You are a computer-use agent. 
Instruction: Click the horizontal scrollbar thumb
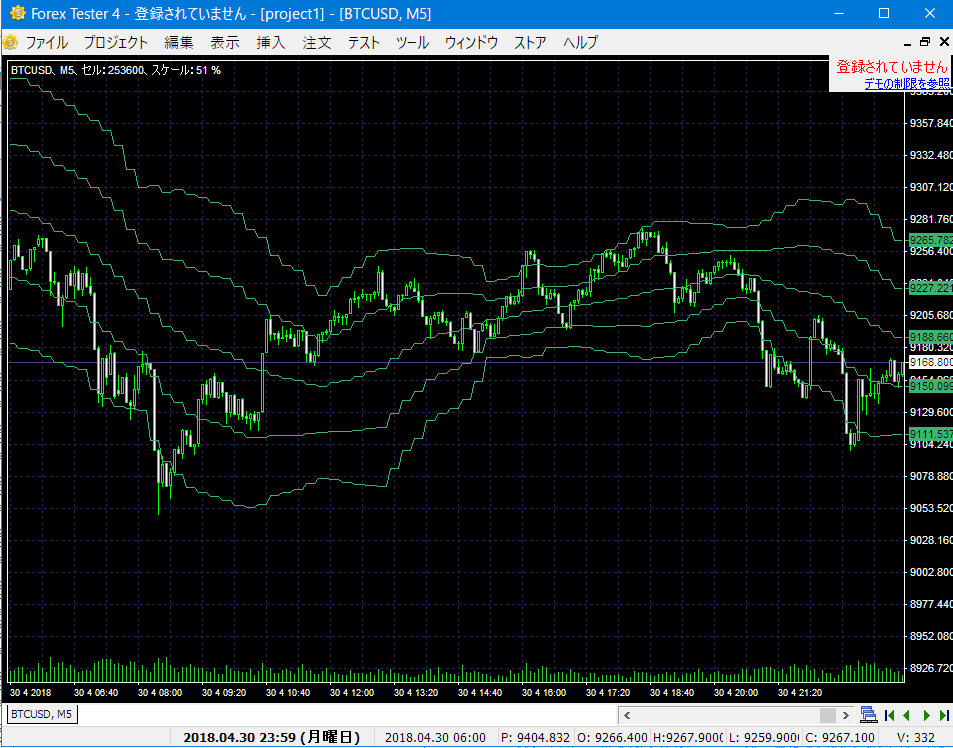point(828,715)
